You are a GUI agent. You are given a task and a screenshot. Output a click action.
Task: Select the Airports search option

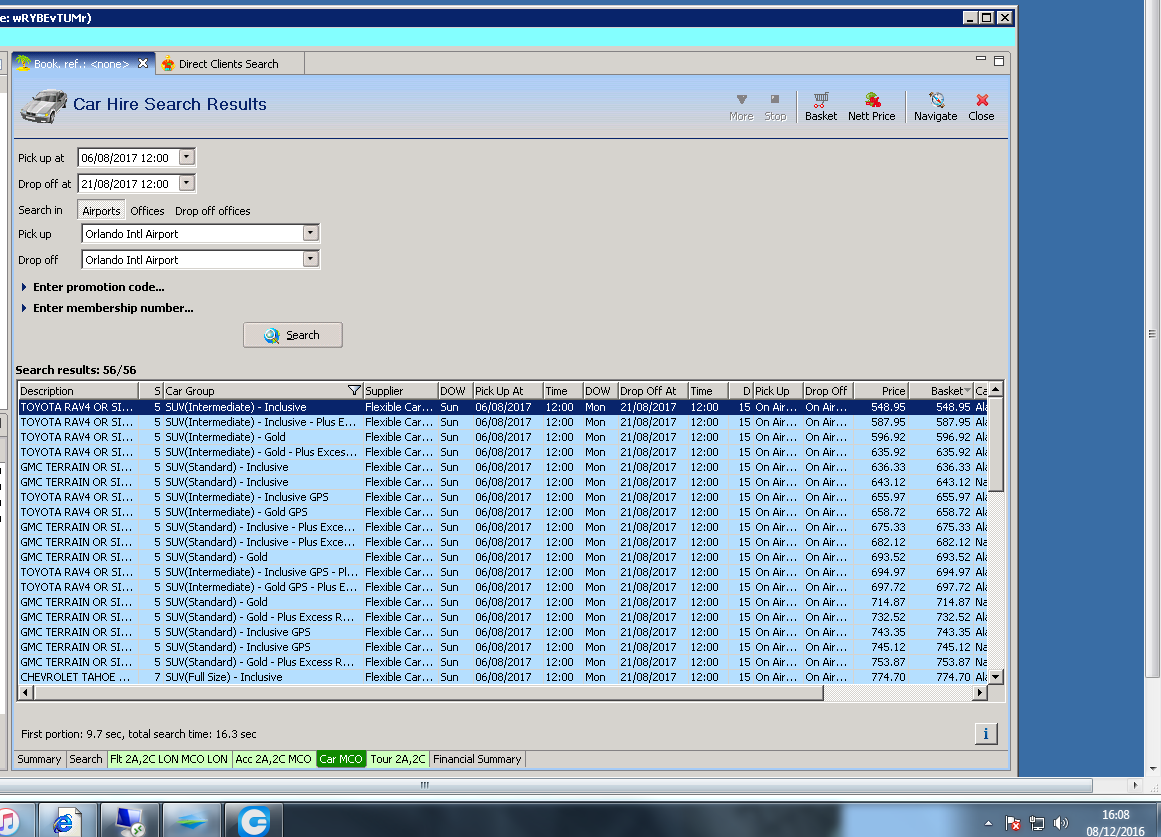pyautogui.click(x=101, y=210)
